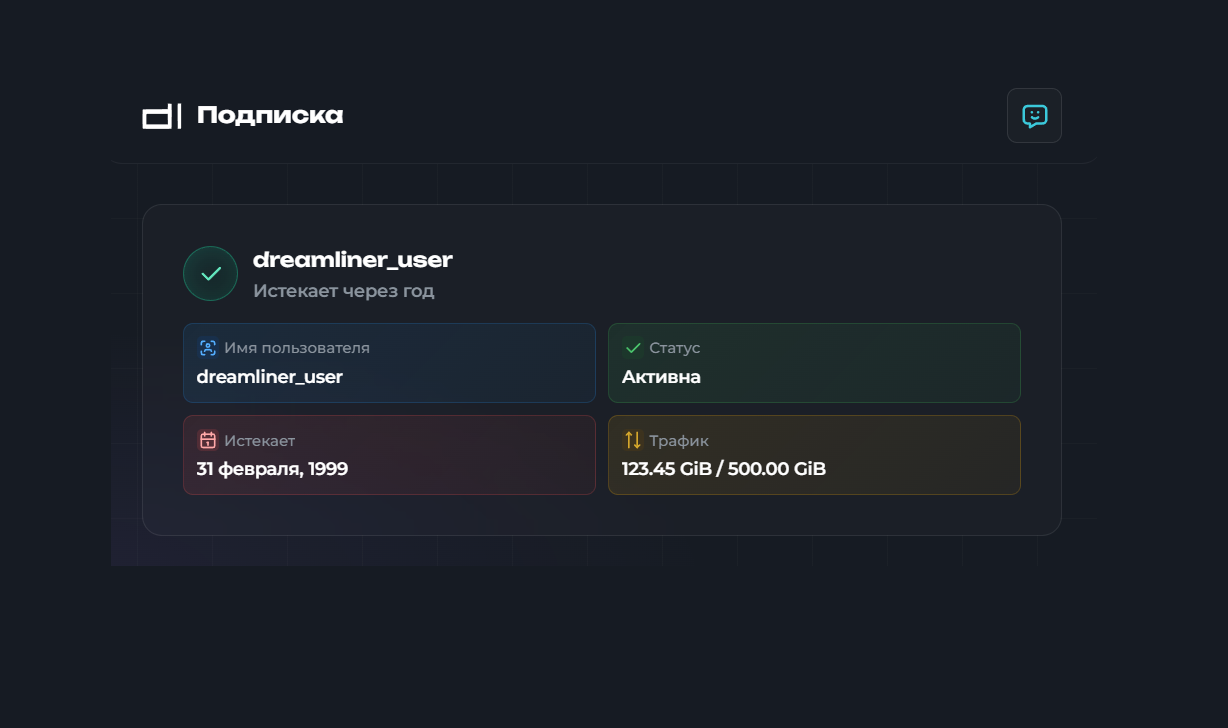Image resolution: width=1228 pixels, height=728 pixels.
Task: Click the small checkmark icon beside Статус
Action: pyautogui.click(x=633, y=348)
